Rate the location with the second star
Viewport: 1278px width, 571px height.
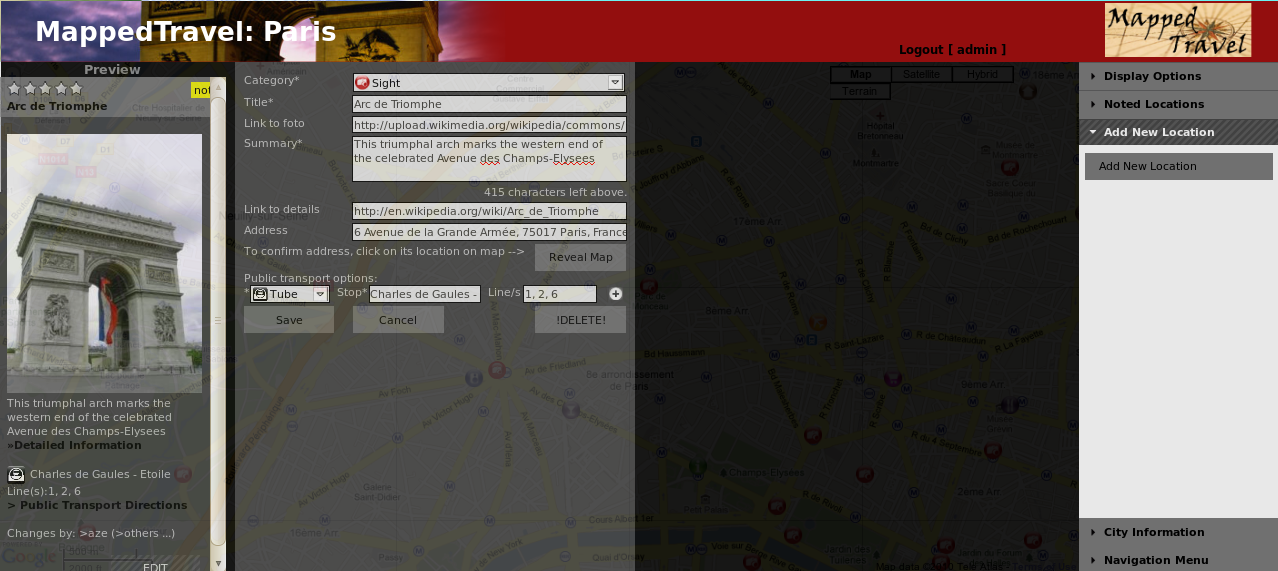tap(29, 89)
